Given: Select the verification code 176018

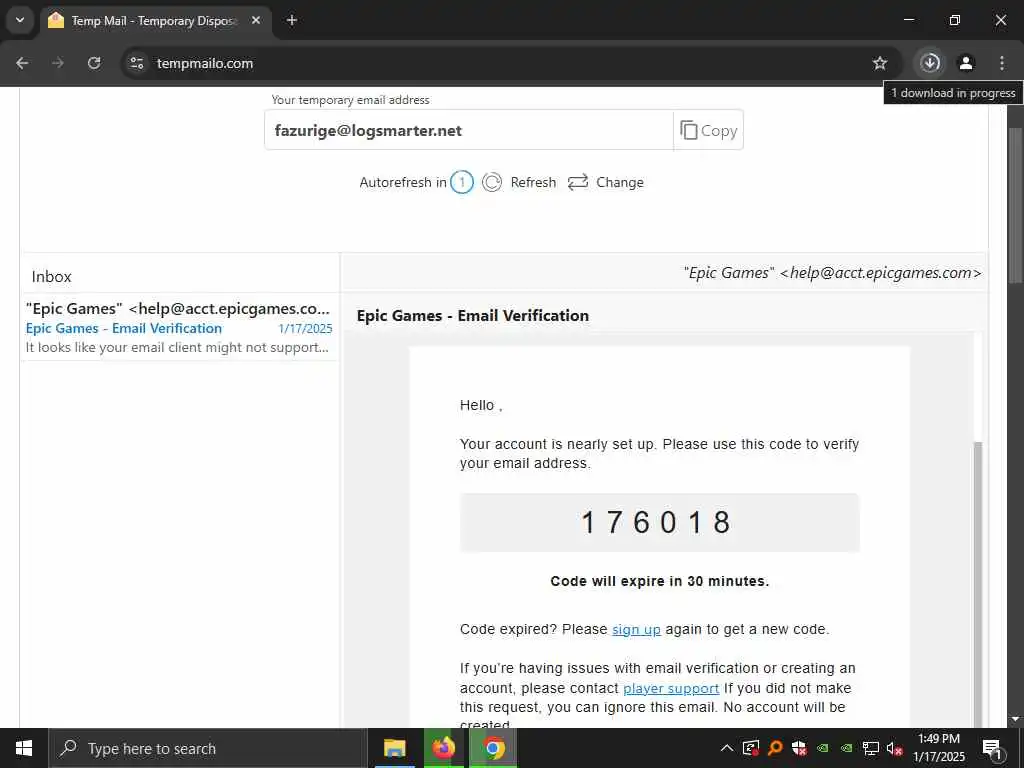Looking at the screenshot, I should (656, 522).
